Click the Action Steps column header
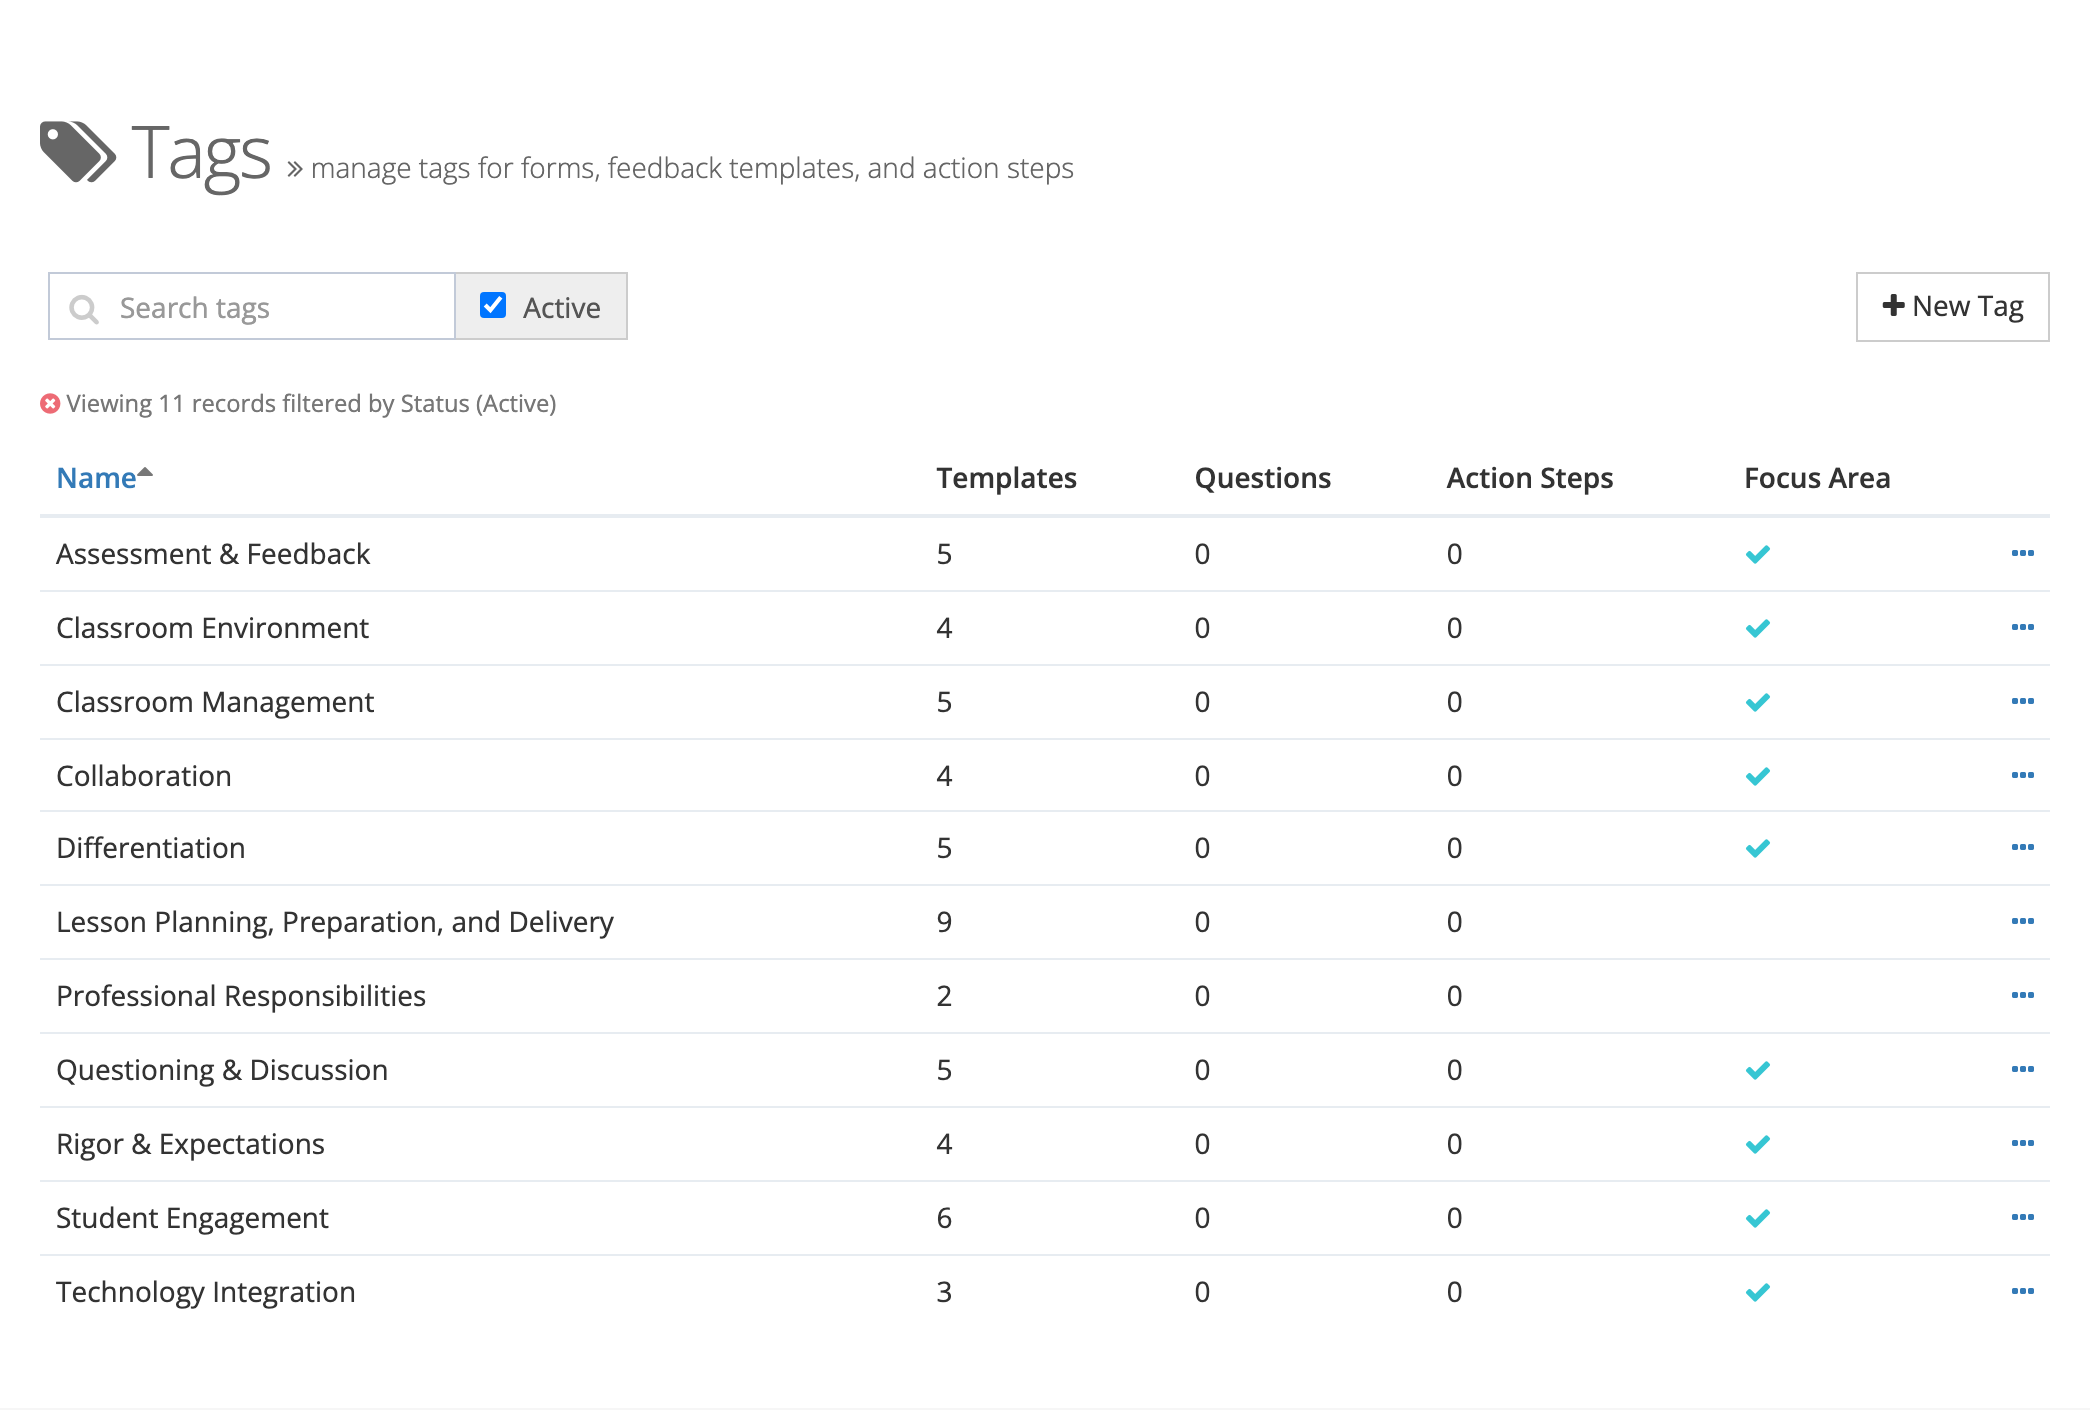Image resolution: width=2090 pixels, height=1410 pixels. point(1529,478)
